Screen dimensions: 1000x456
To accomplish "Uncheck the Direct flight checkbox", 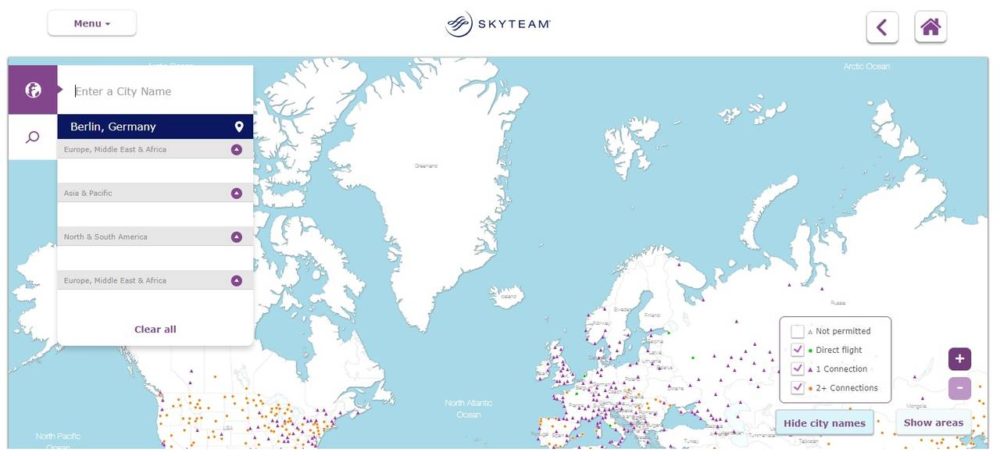I will (797, 349).
